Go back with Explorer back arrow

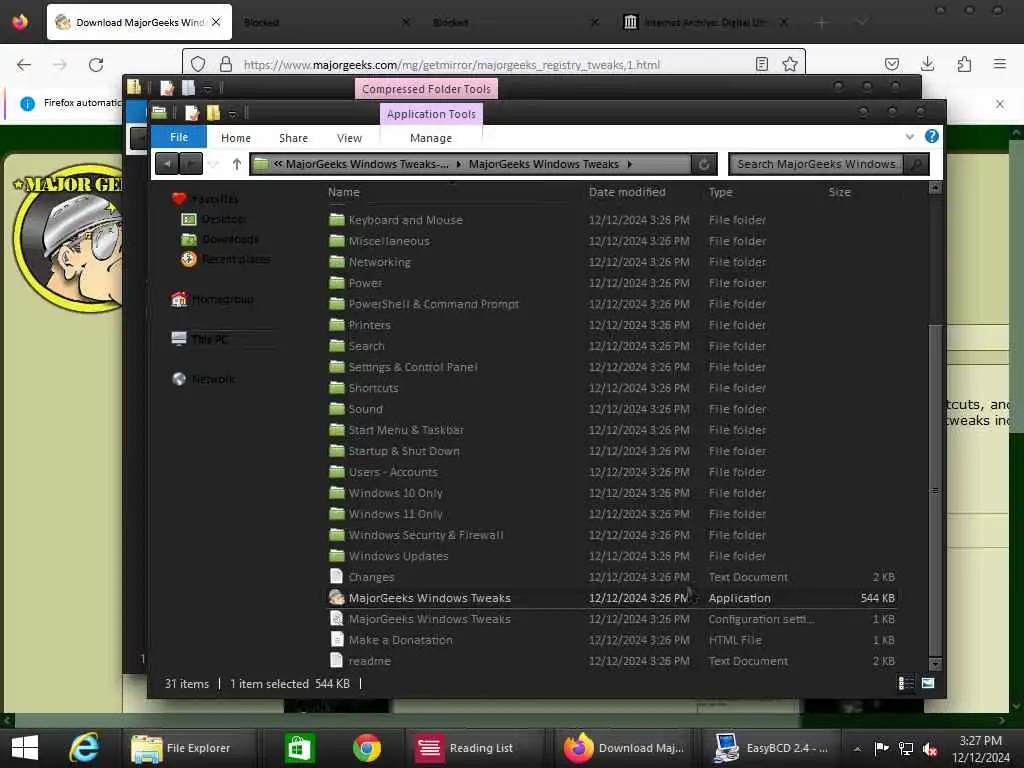168,163
